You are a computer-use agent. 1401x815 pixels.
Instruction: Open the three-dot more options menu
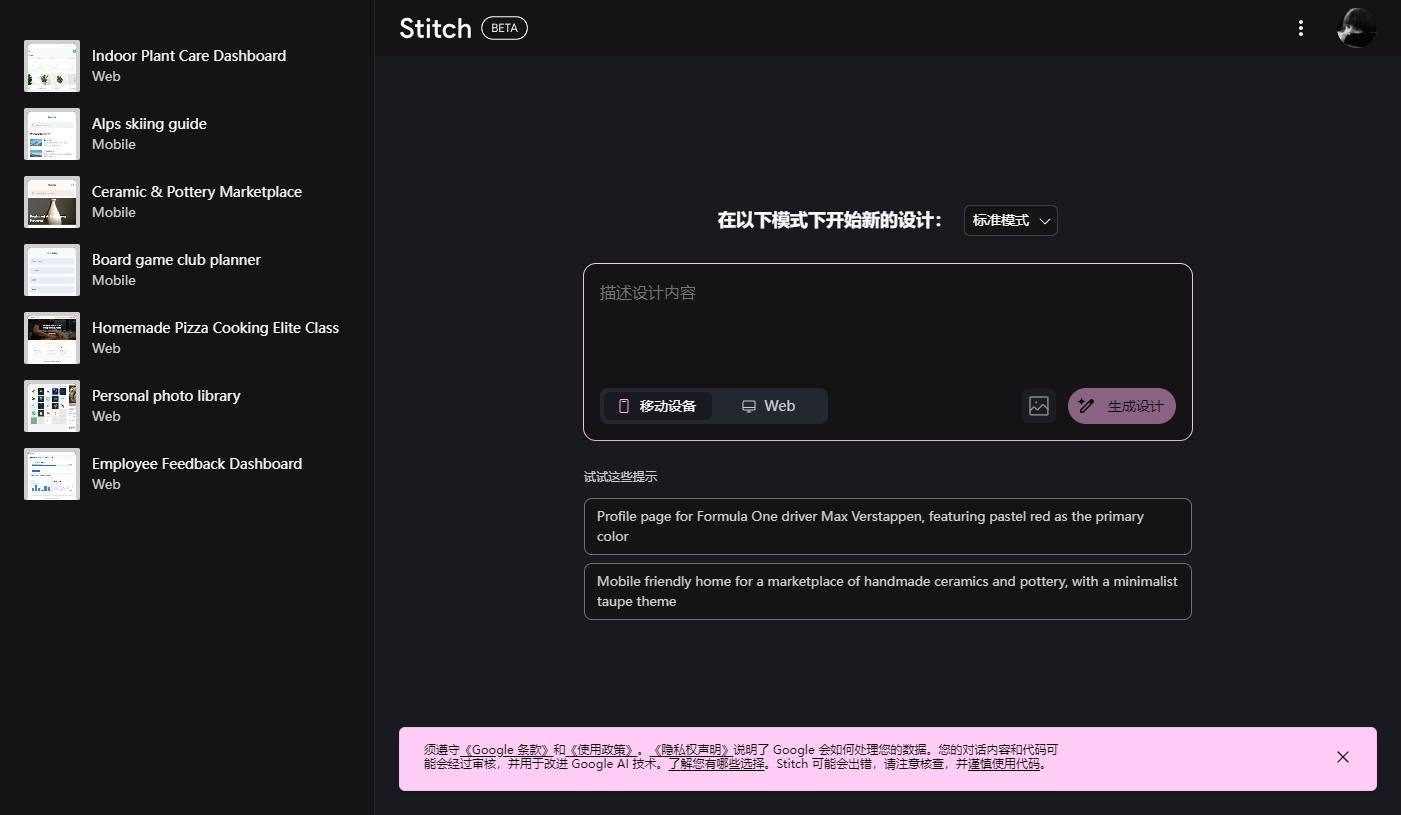[x=1300, y=28]
